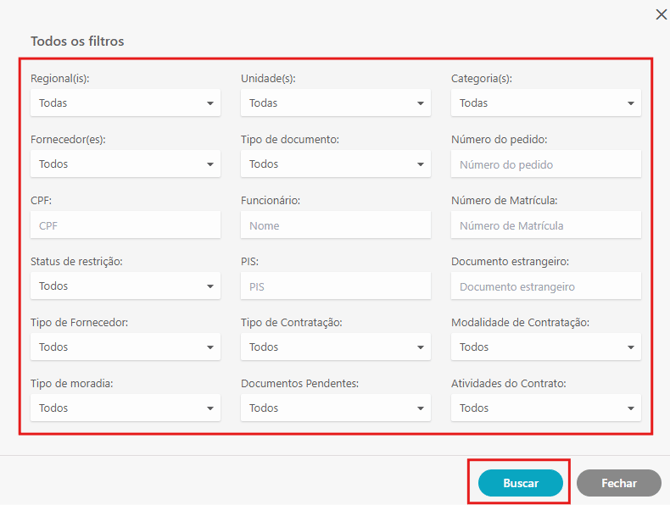The width and height of the screenshot is (670, 505).
Task: Click the Fechar button
Action: 619,483
